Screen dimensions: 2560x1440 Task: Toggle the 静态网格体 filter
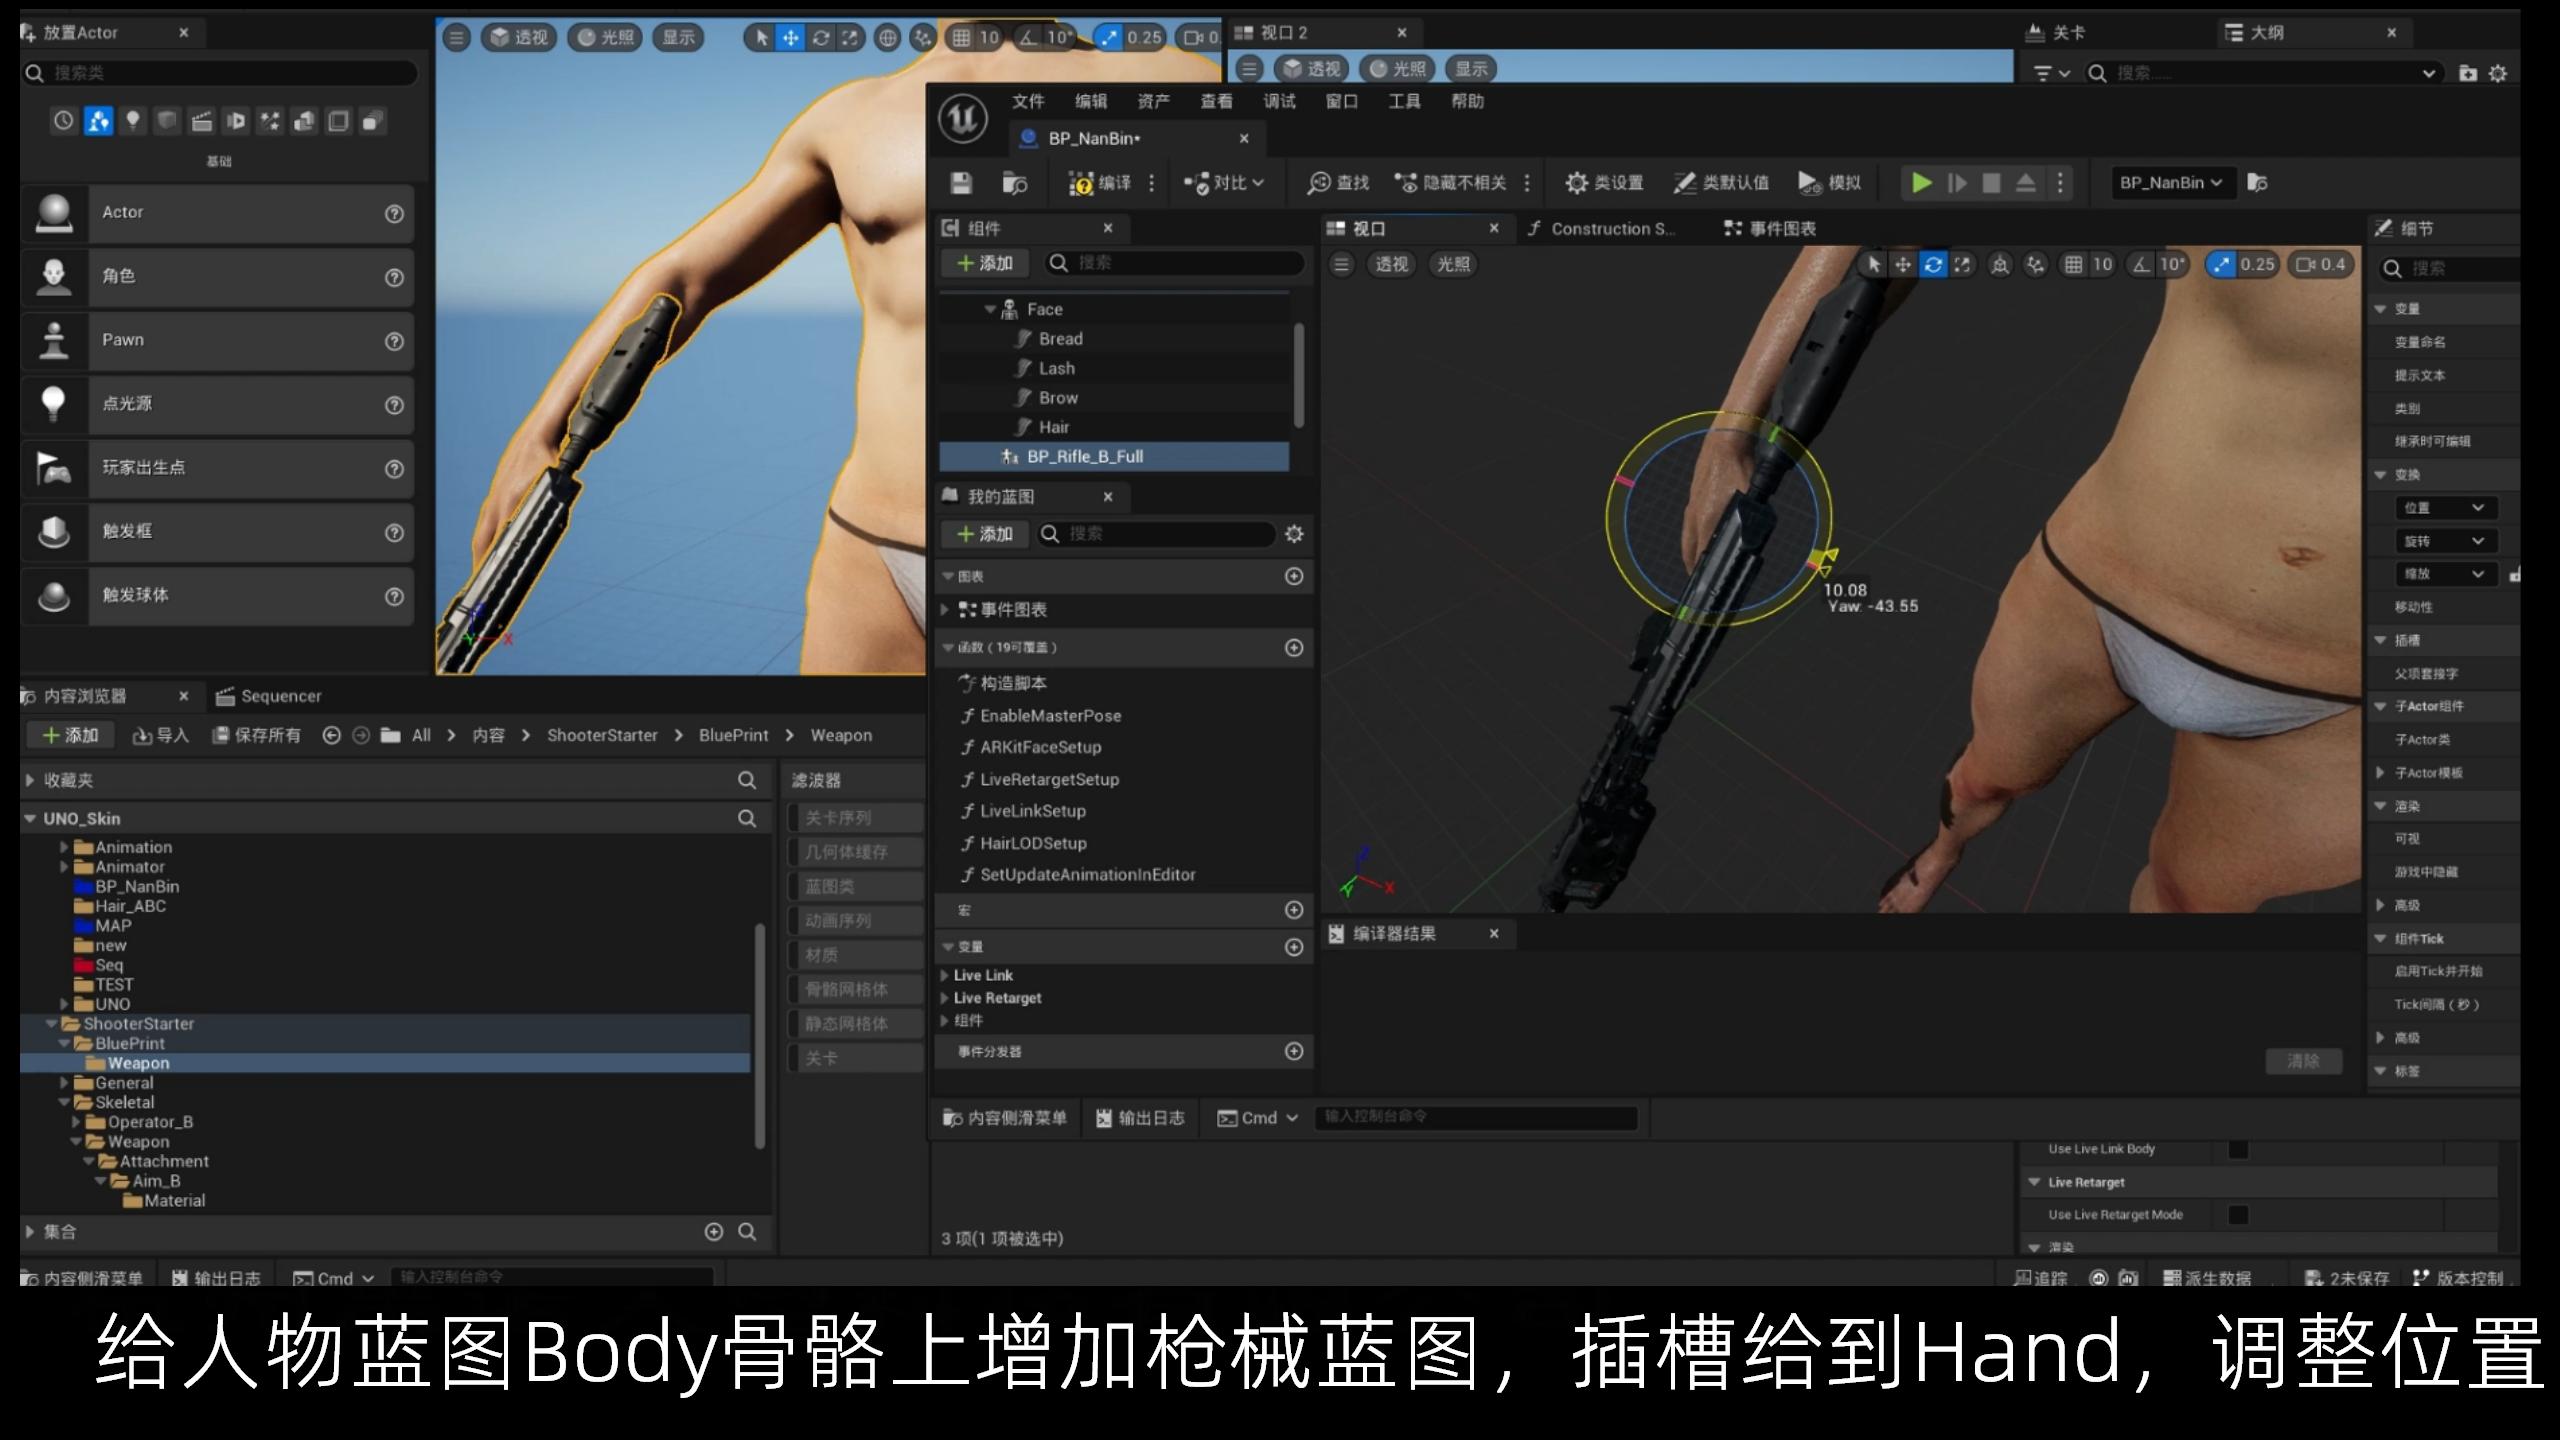855,1024
